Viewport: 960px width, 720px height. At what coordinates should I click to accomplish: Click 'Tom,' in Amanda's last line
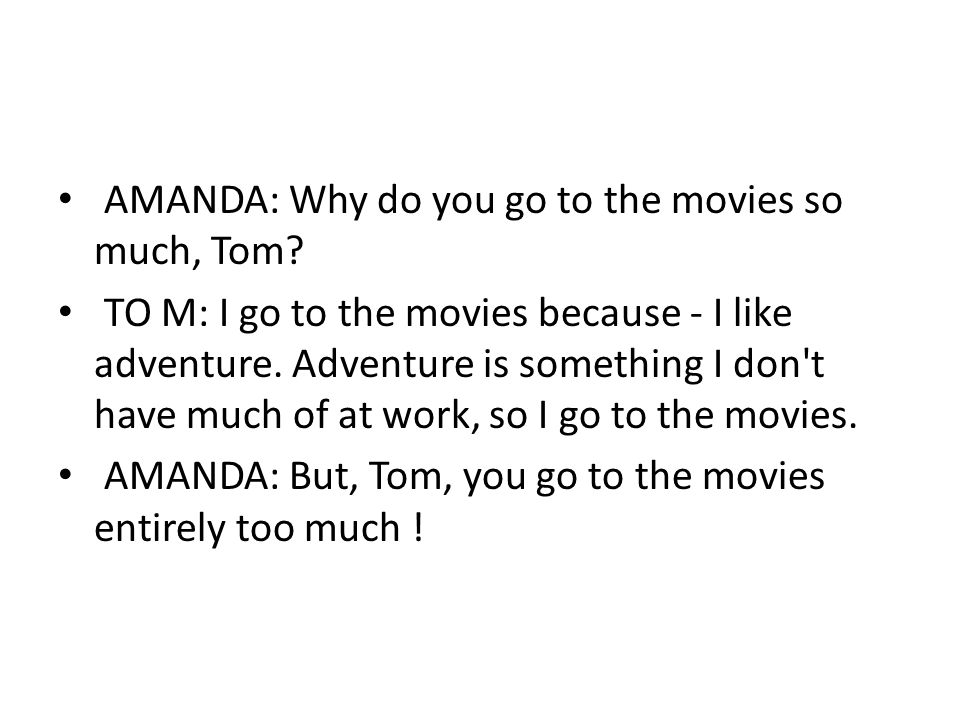pyautogui.click(x=411, y=478)
